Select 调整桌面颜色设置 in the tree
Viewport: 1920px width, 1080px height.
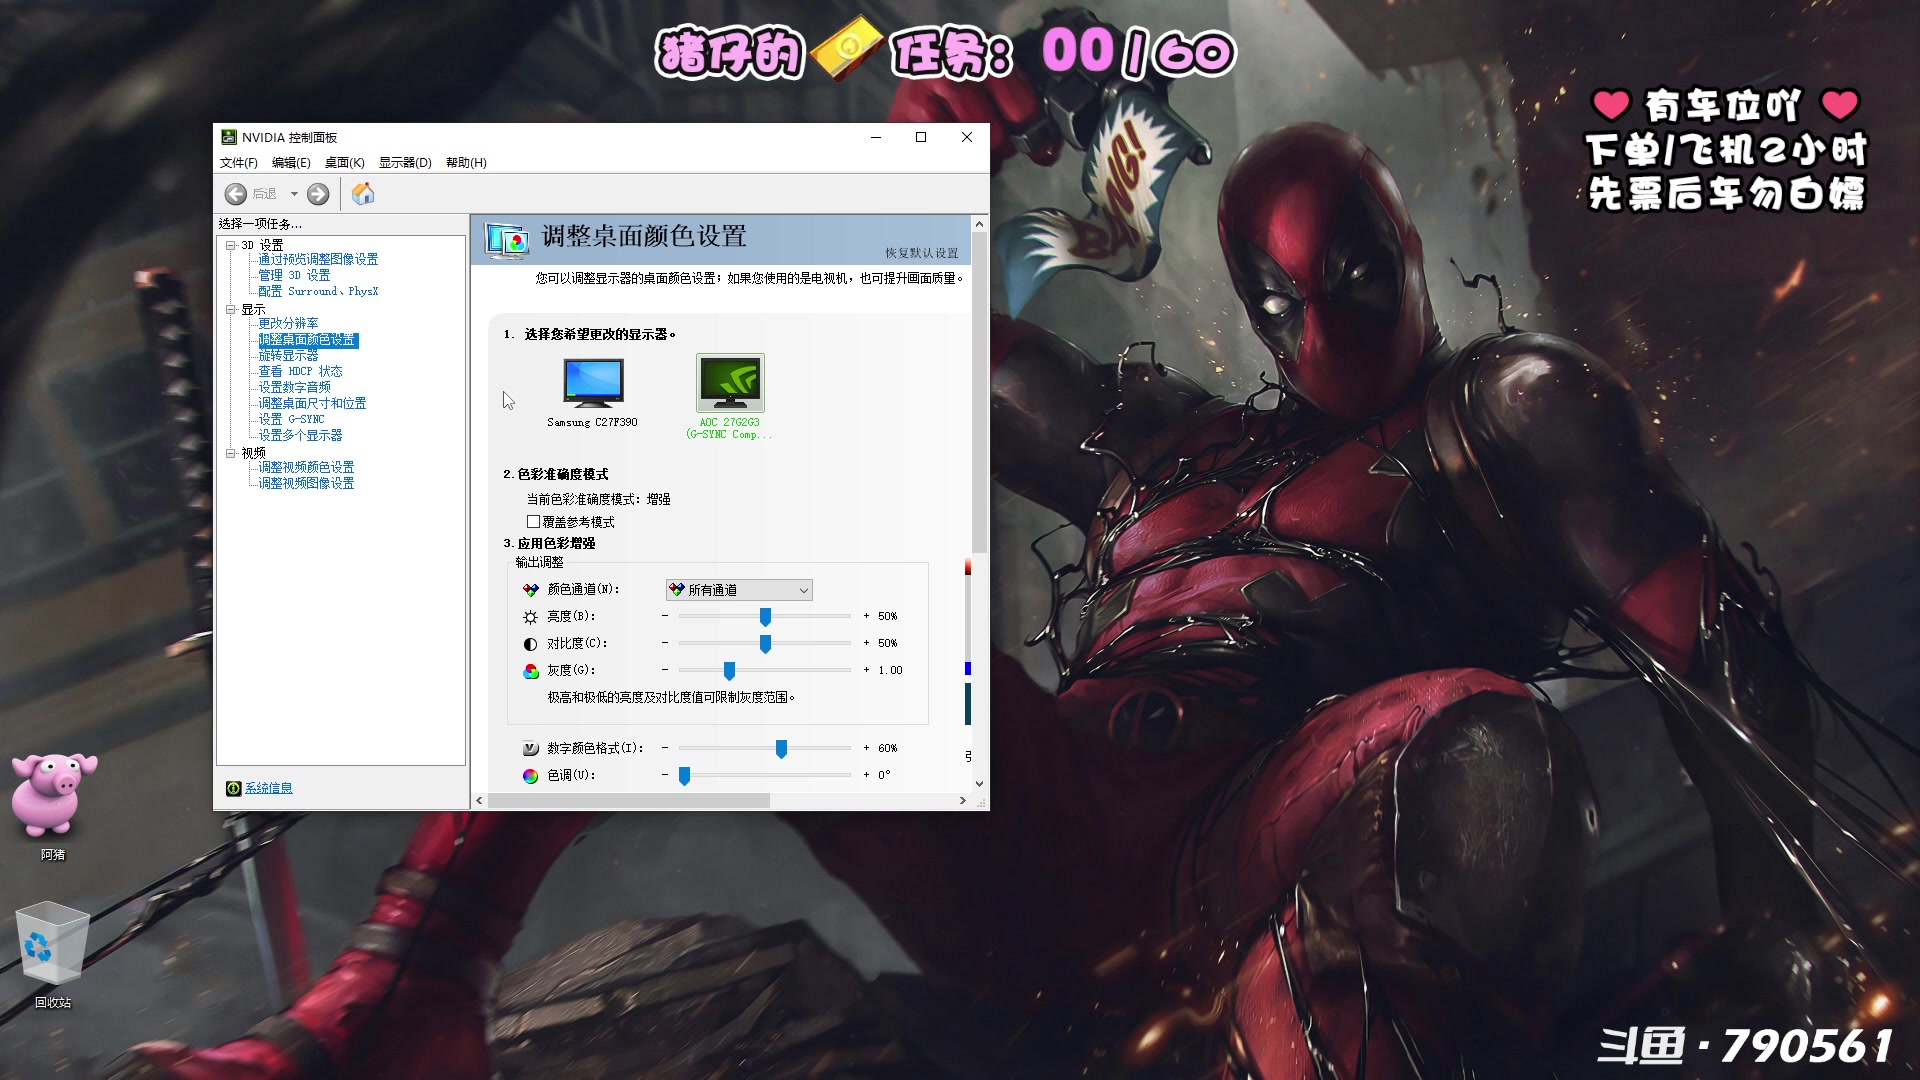point(308,340)
